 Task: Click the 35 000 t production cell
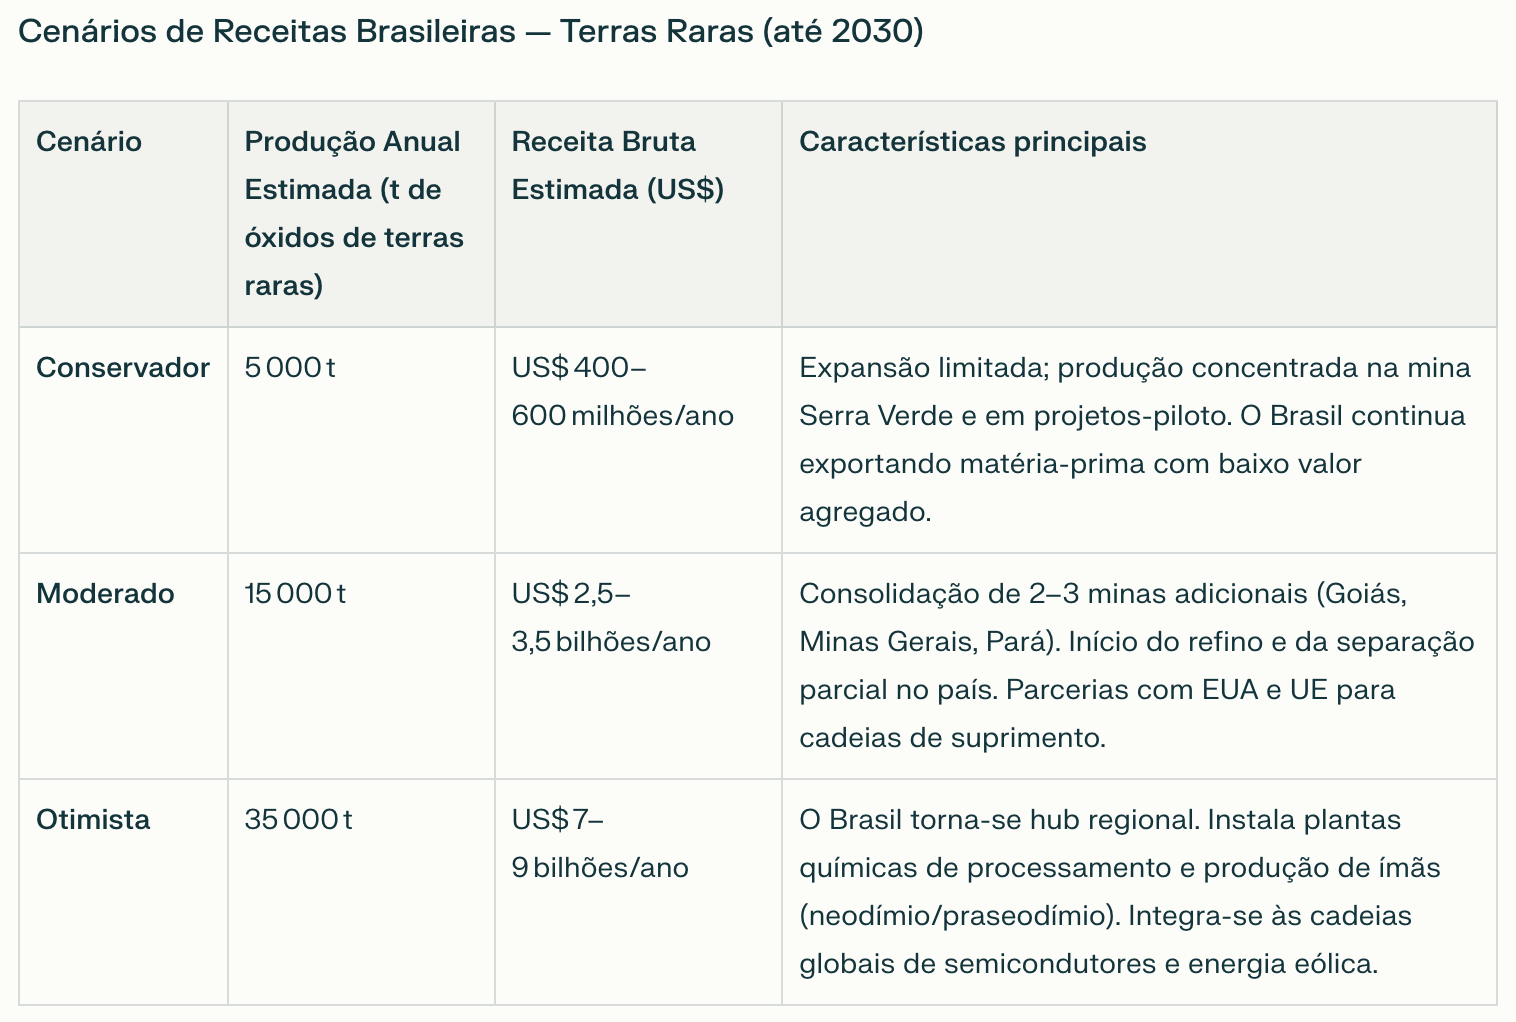pyautogui.click(x=298, y=820)
